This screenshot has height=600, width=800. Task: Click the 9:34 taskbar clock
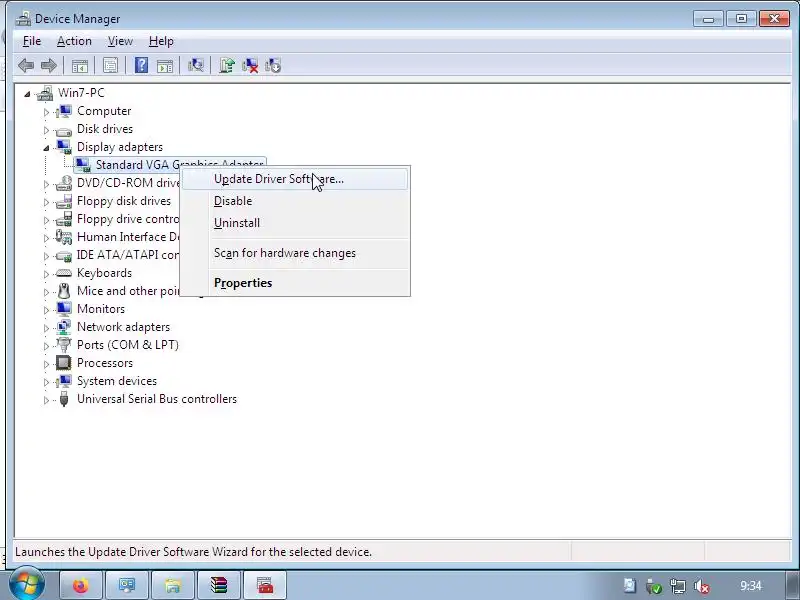click(751, 586)
